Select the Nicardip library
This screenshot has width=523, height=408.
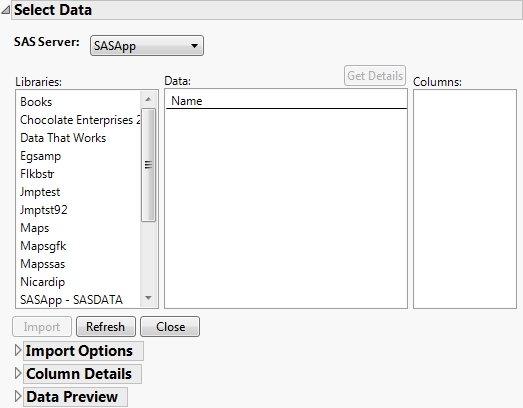point(43,282)
